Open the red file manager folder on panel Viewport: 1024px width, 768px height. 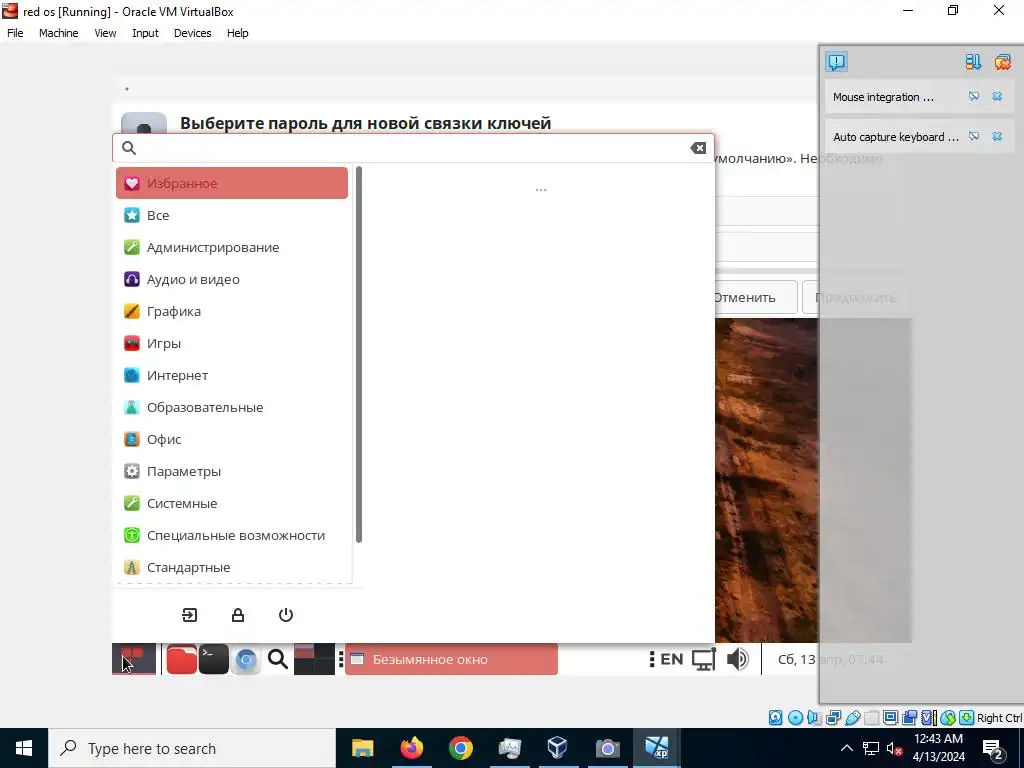coord(182,659)
